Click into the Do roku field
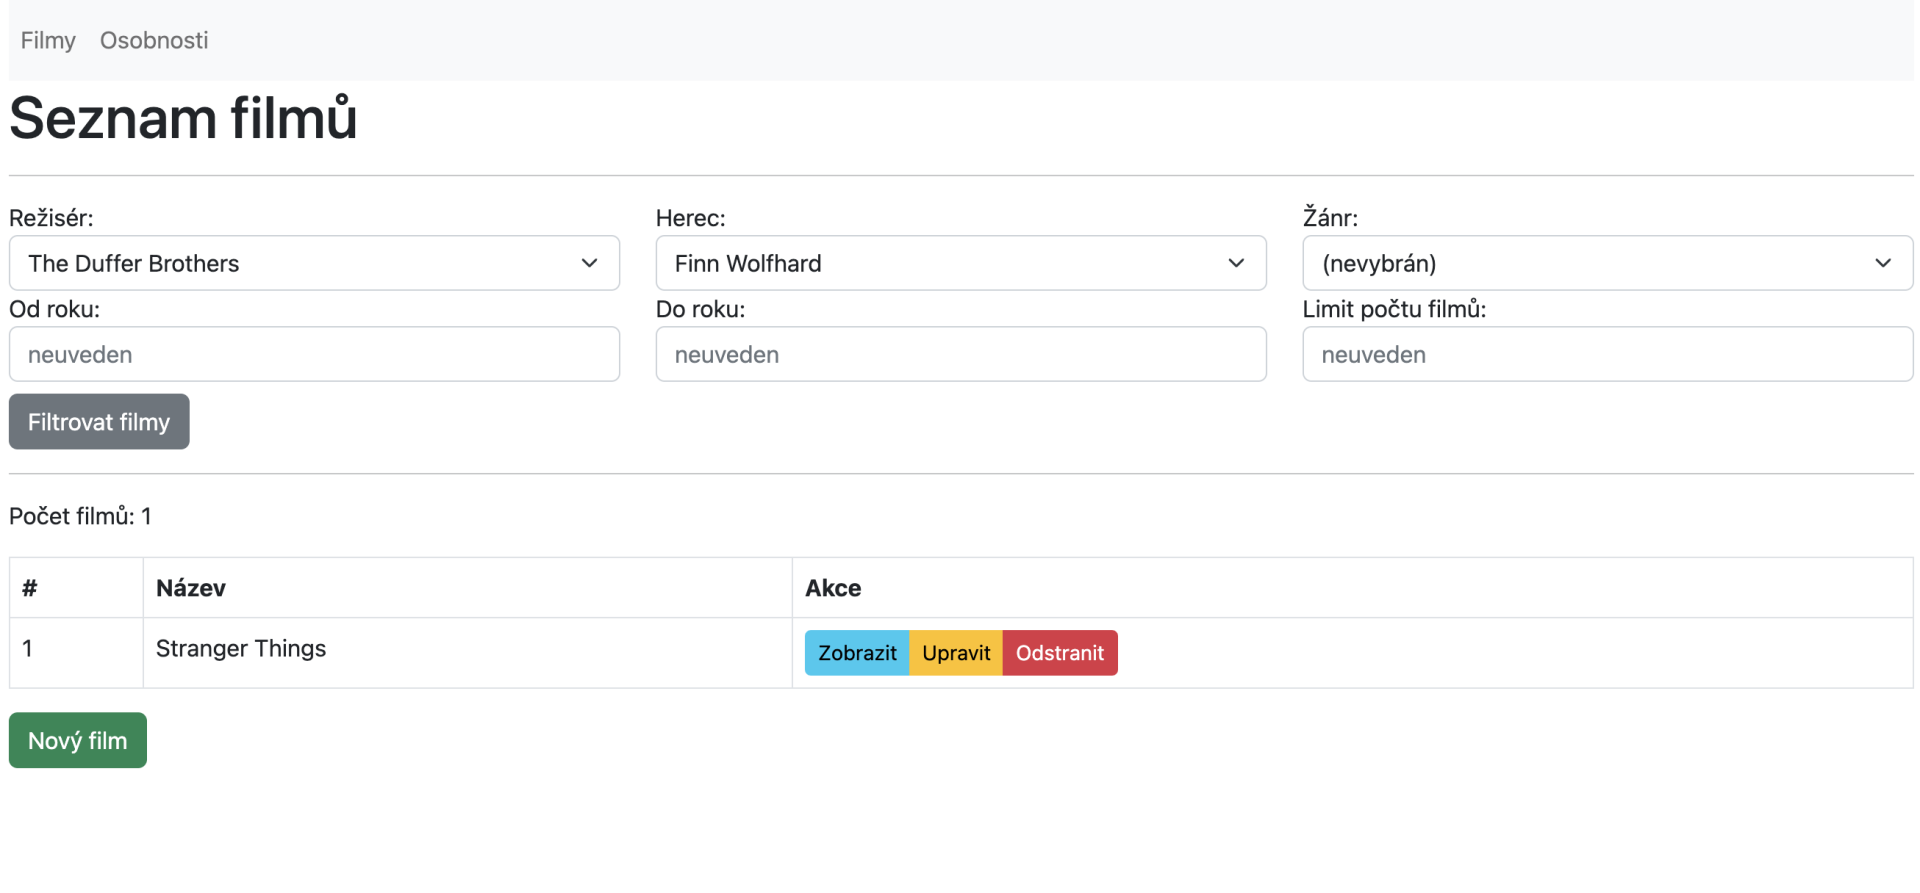 click(960, 354)
